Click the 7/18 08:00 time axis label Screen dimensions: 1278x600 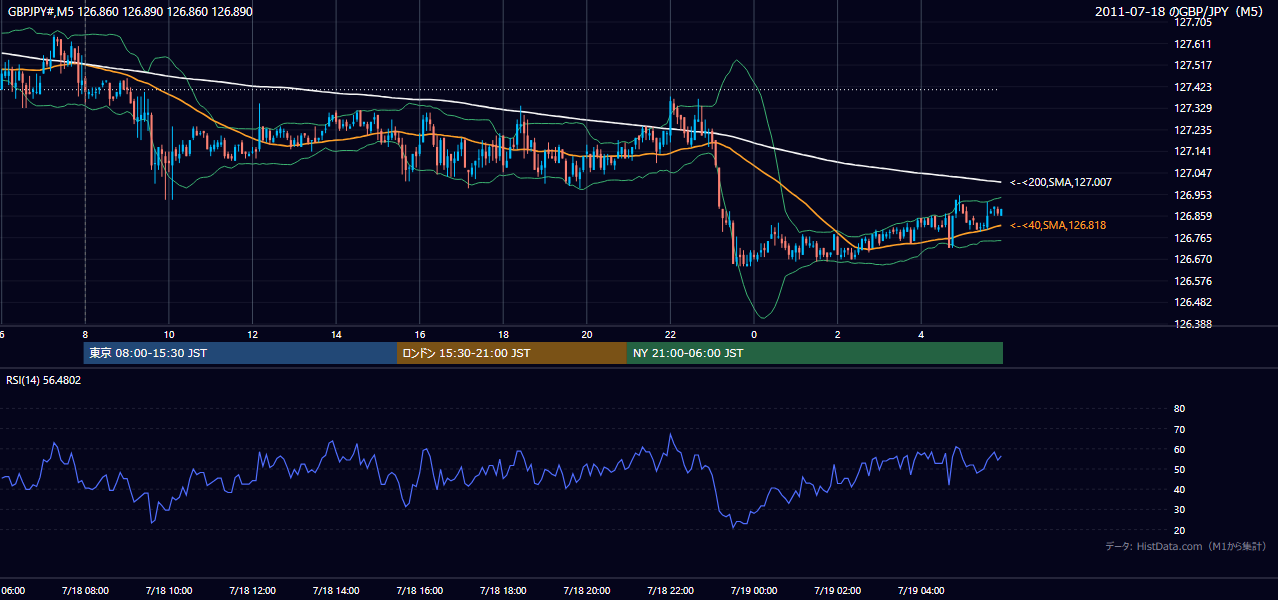85,591
